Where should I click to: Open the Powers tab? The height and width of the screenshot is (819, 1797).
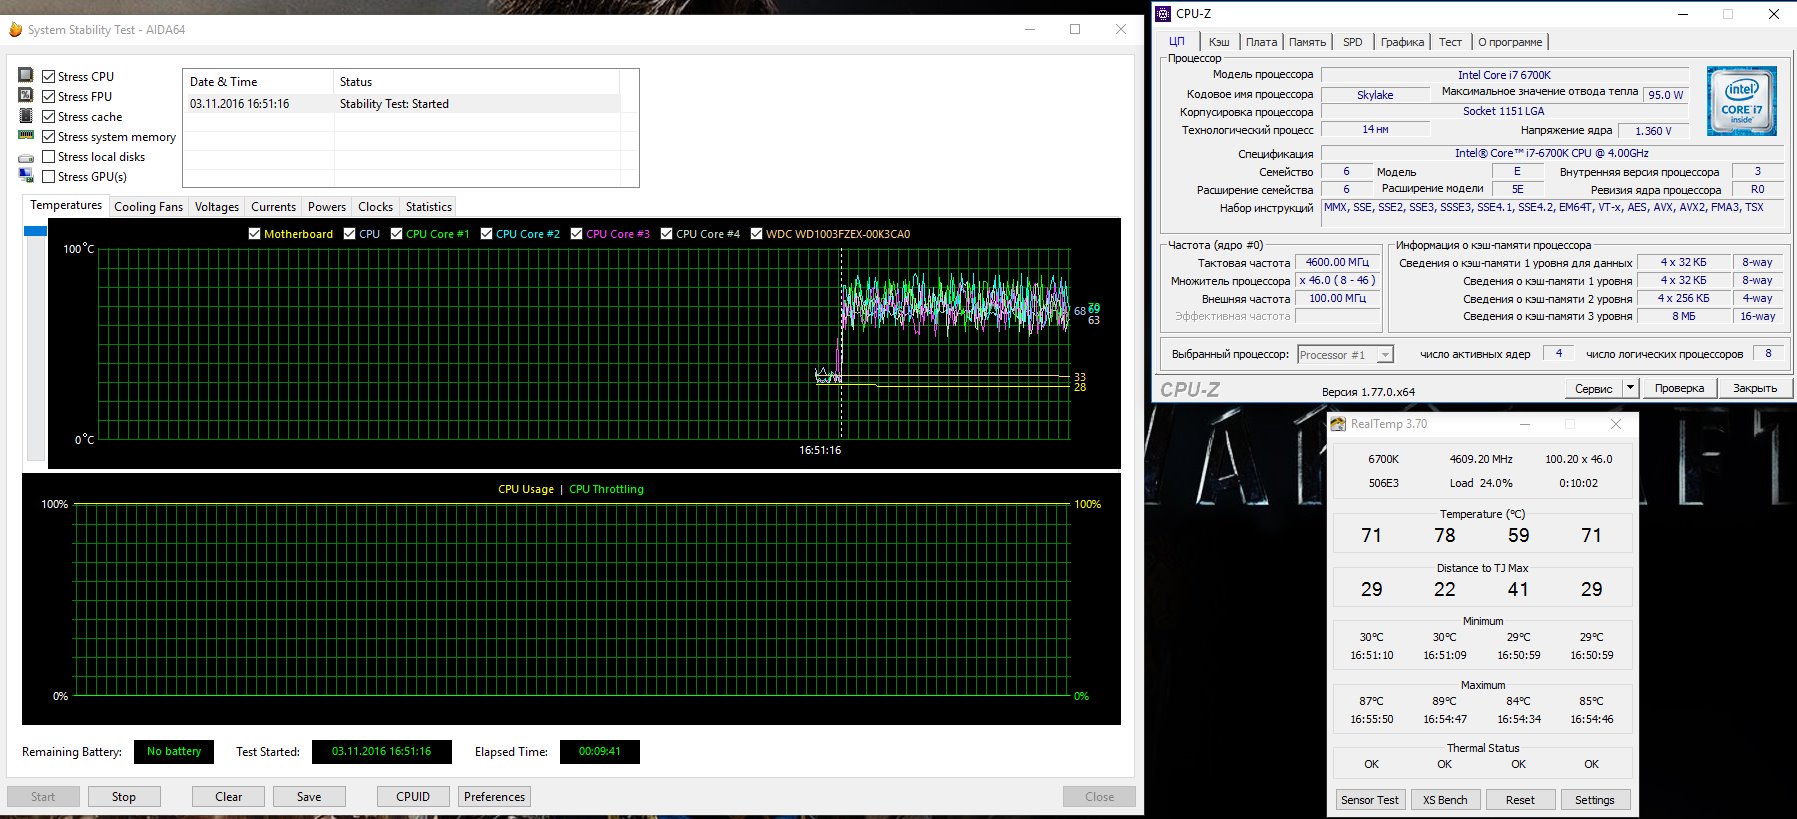coord(327,207)
